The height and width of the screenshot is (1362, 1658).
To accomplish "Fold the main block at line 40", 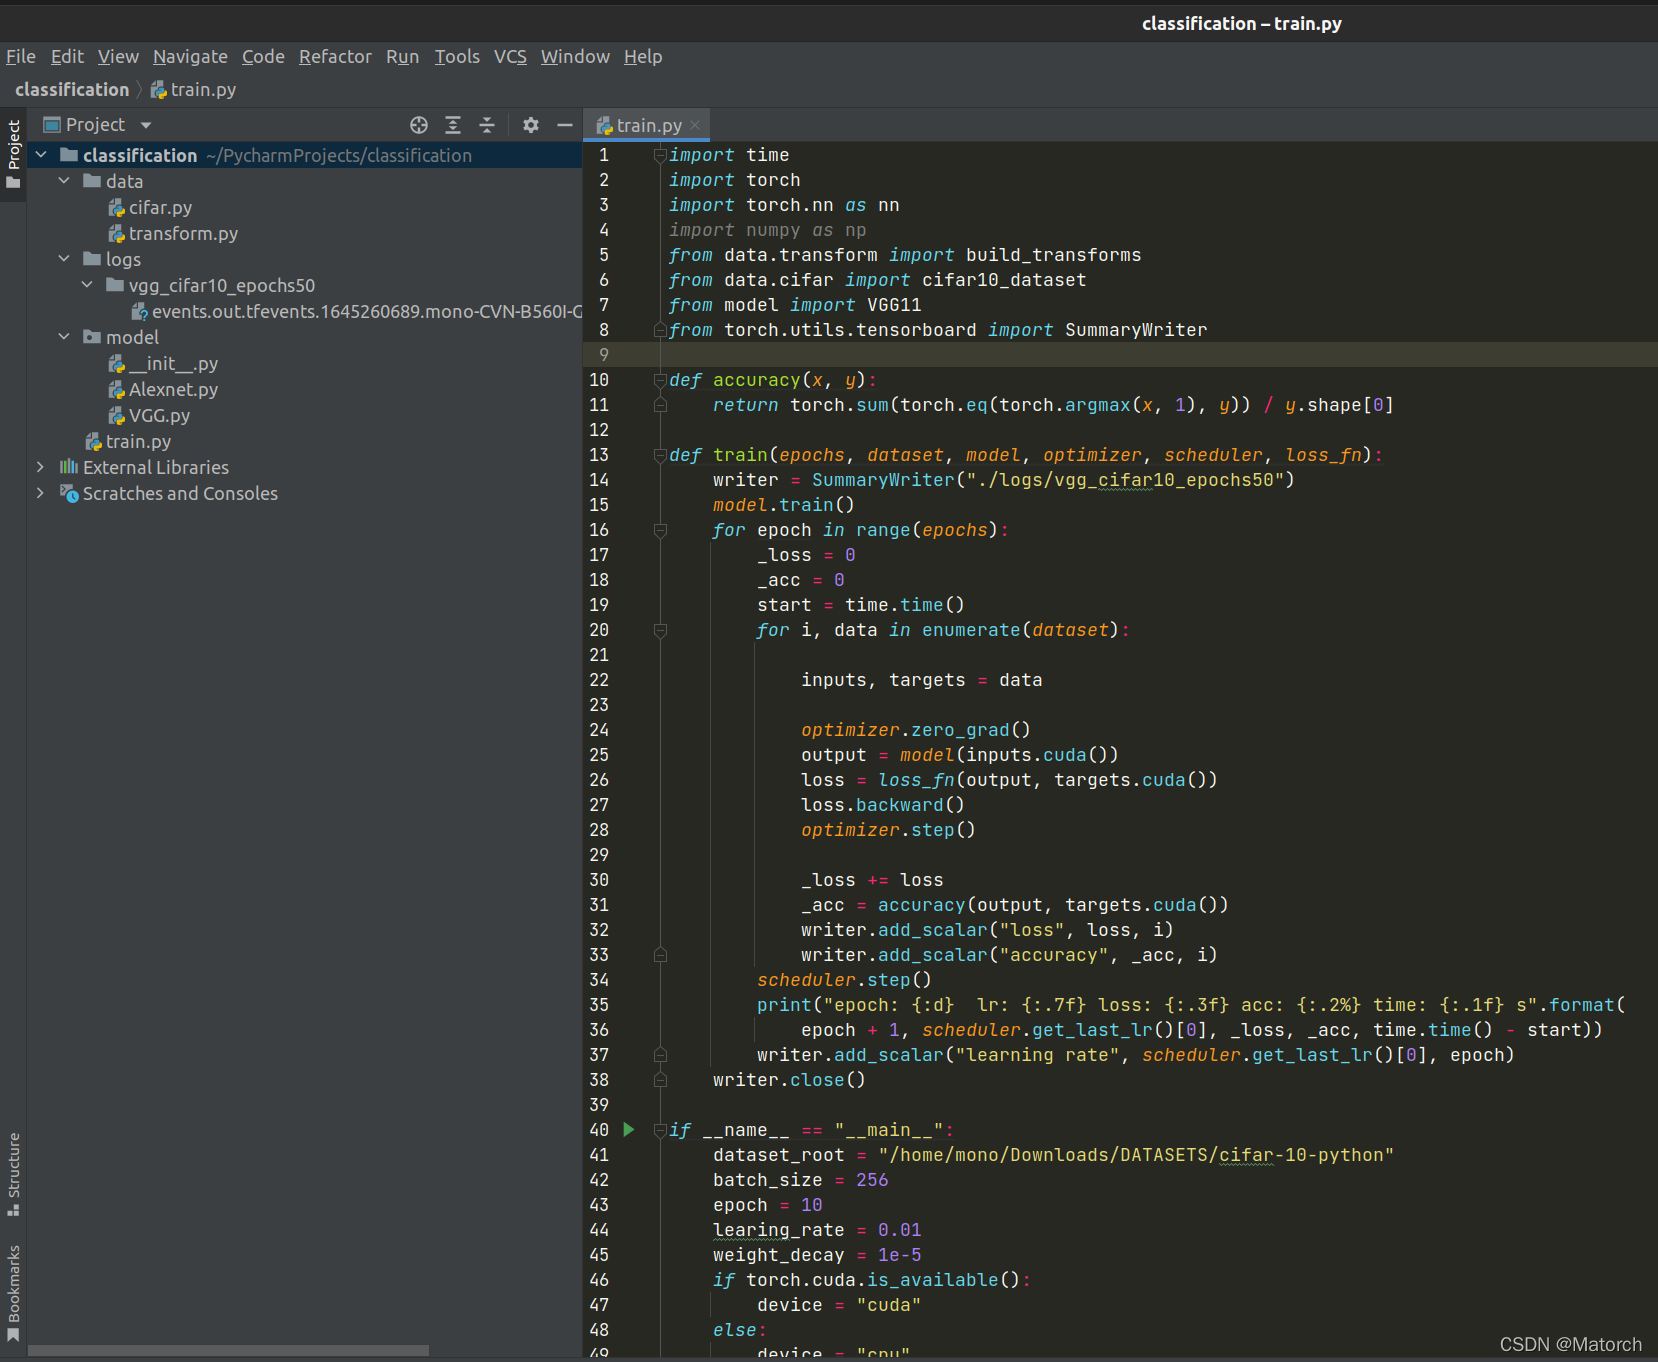I will point(660,1130).
